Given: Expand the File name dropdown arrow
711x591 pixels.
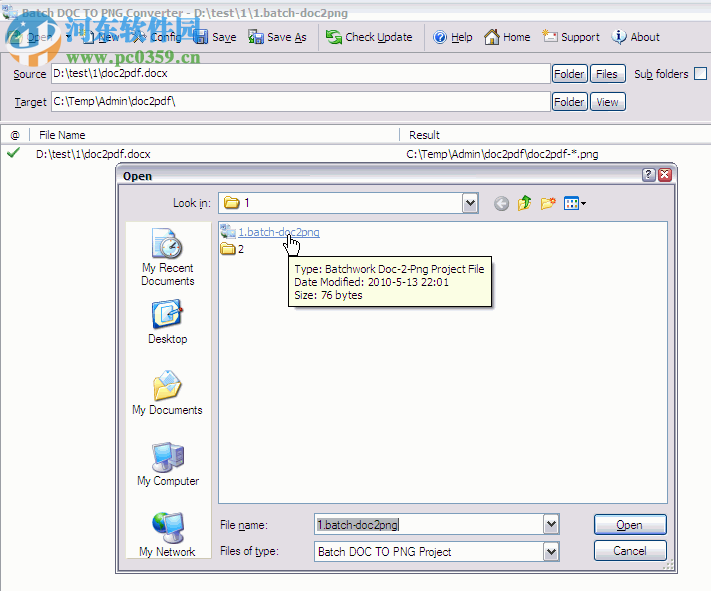Looking at the screenshot, I should click(551, 525).
